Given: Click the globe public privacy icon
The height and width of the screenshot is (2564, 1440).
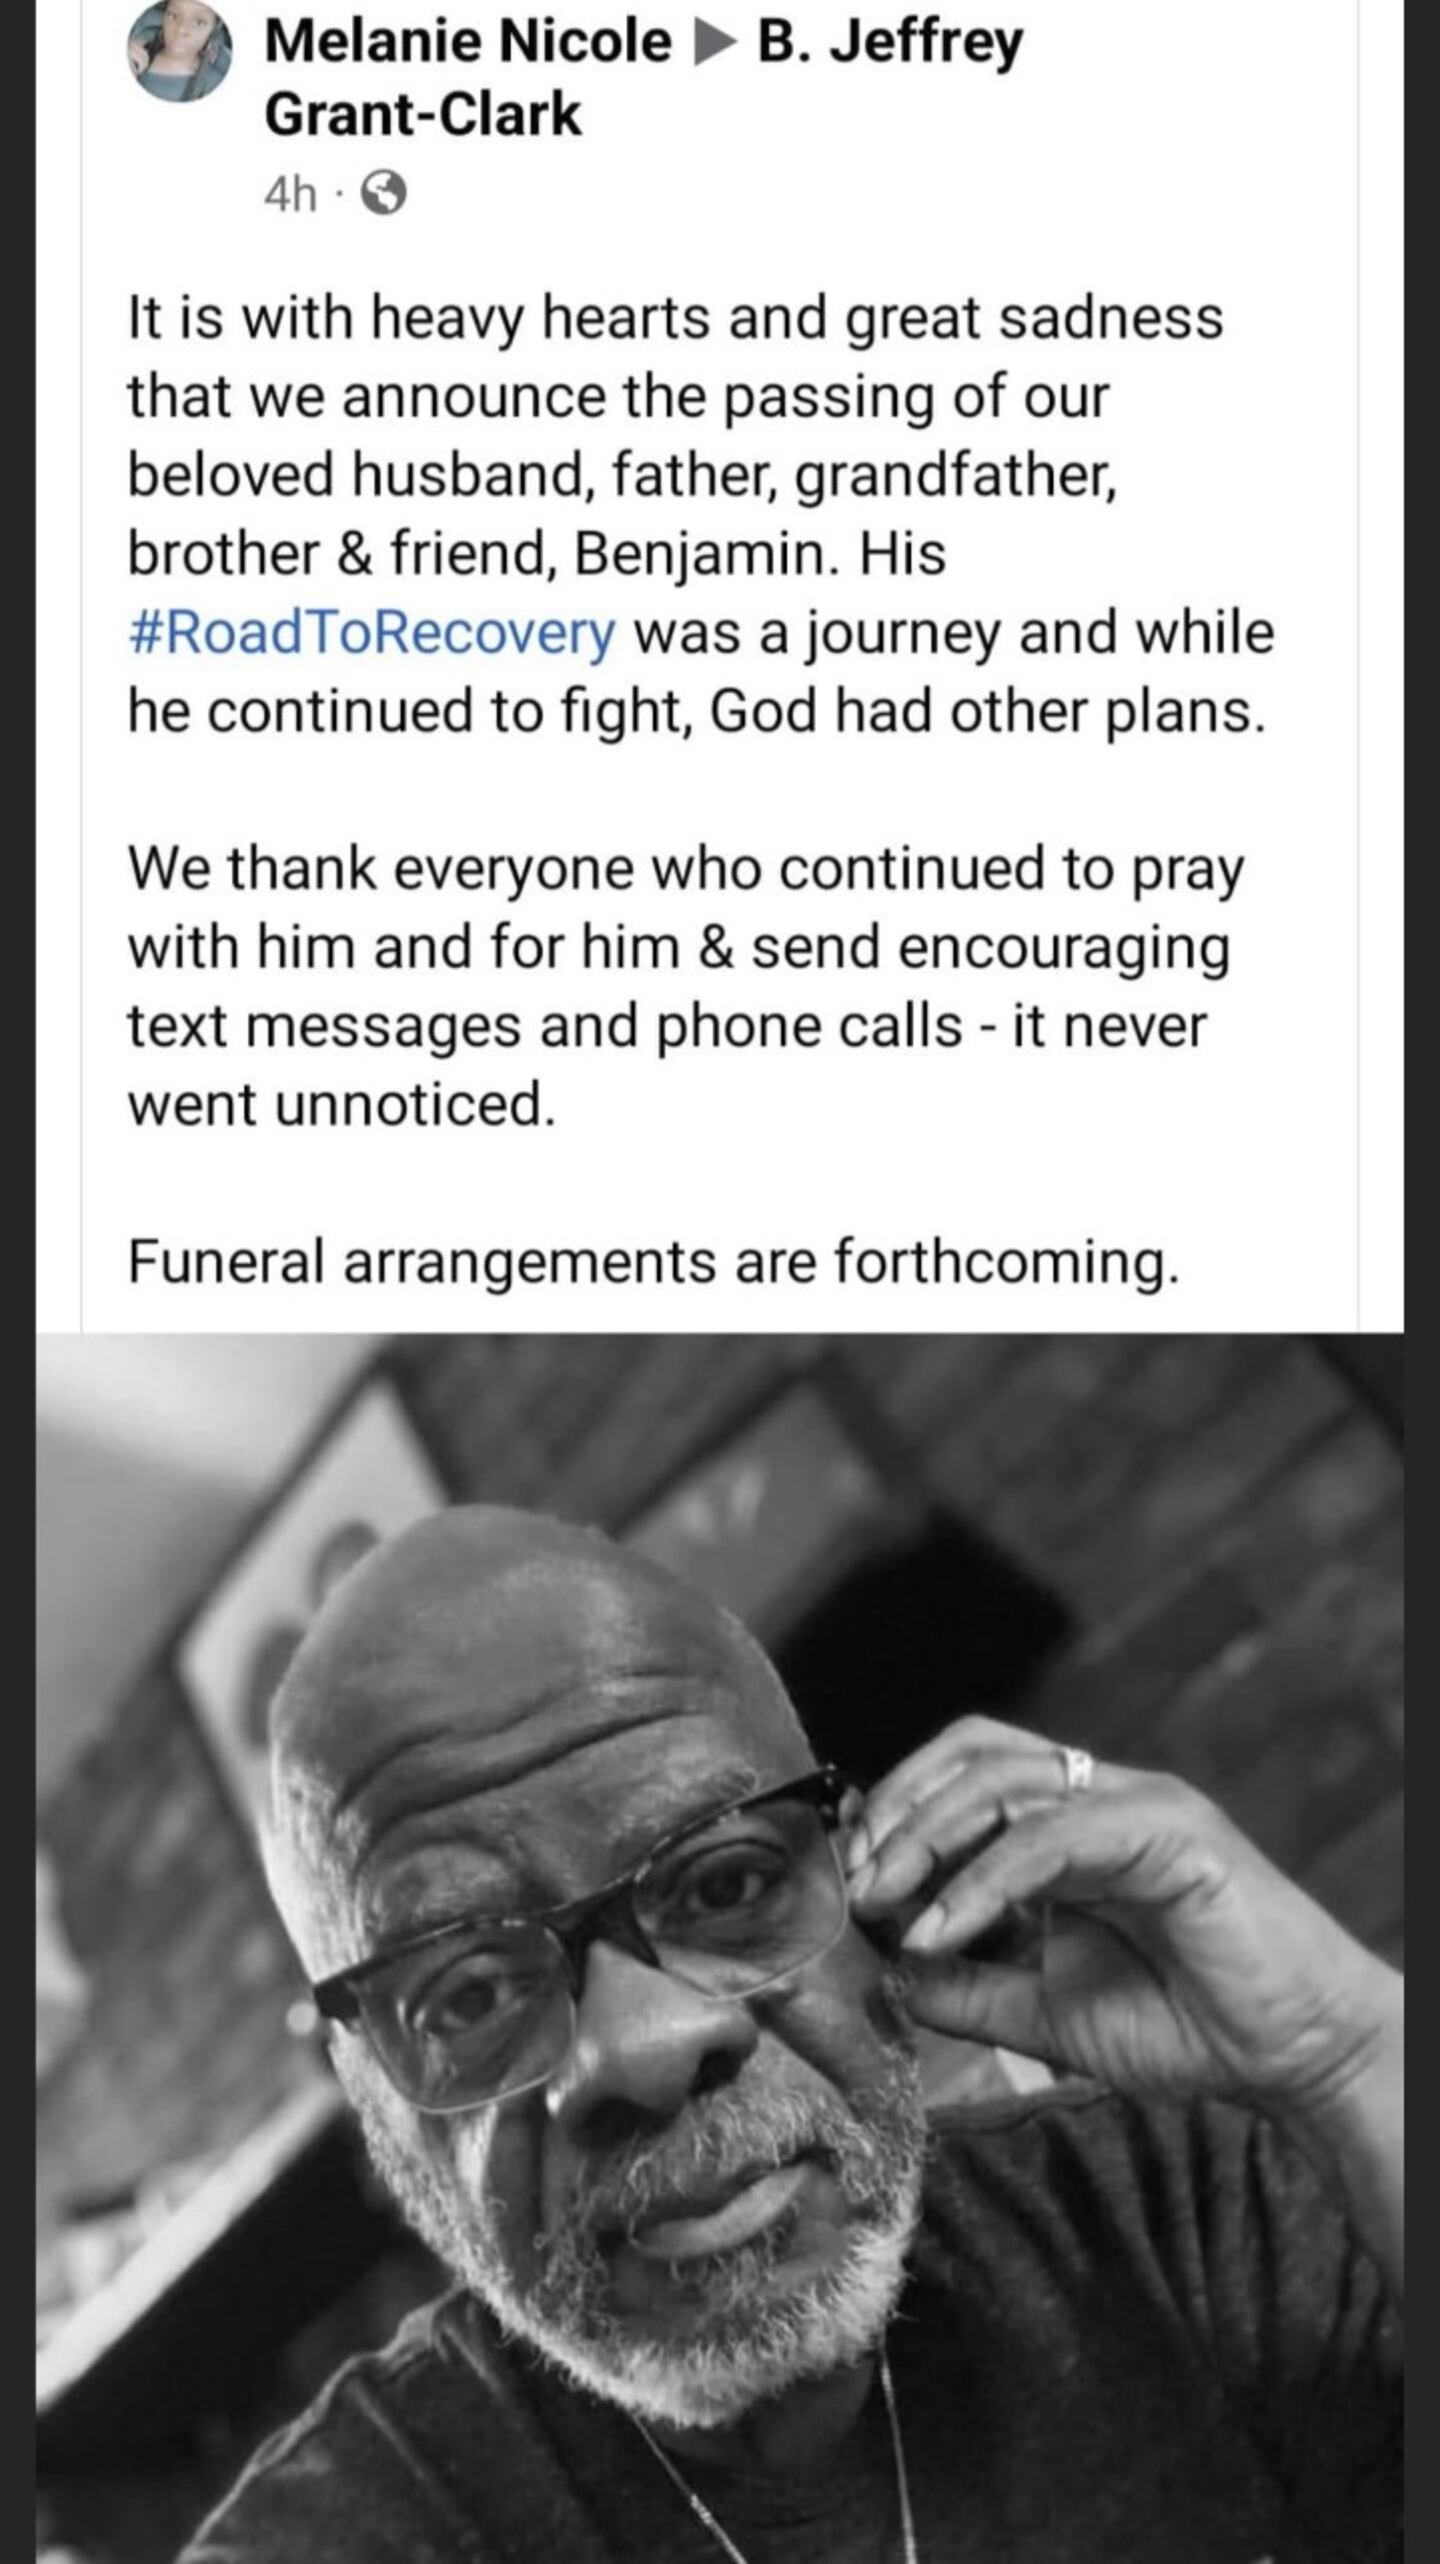Looking at the screenshot, I should point(382,194).
